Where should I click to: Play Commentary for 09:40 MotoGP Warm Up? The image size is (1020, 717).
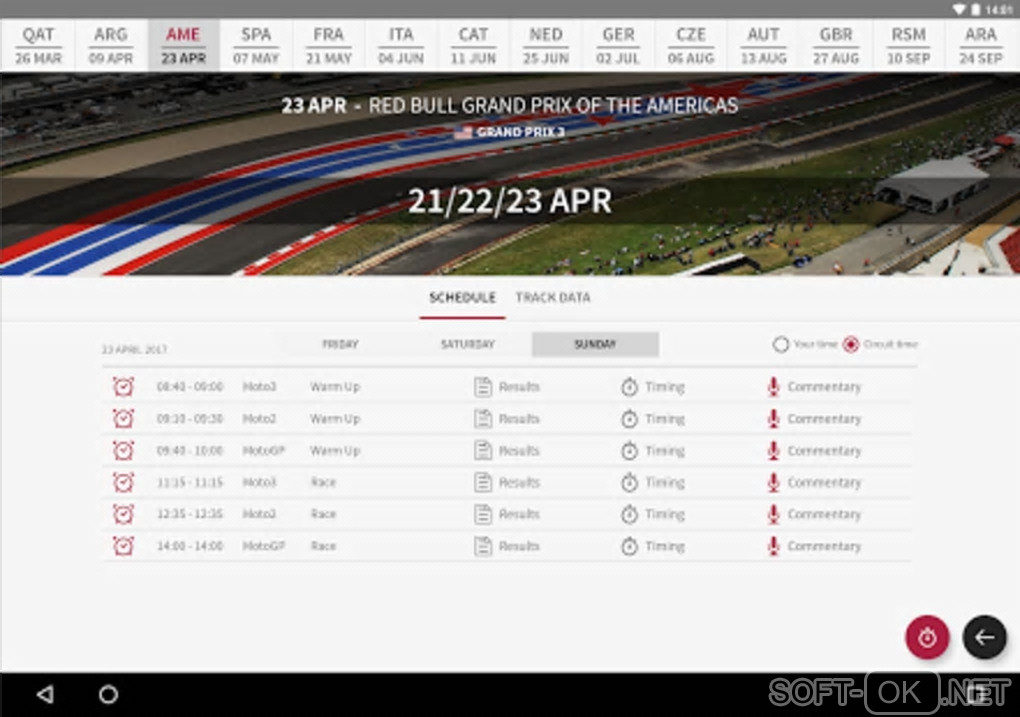point(814,450)
